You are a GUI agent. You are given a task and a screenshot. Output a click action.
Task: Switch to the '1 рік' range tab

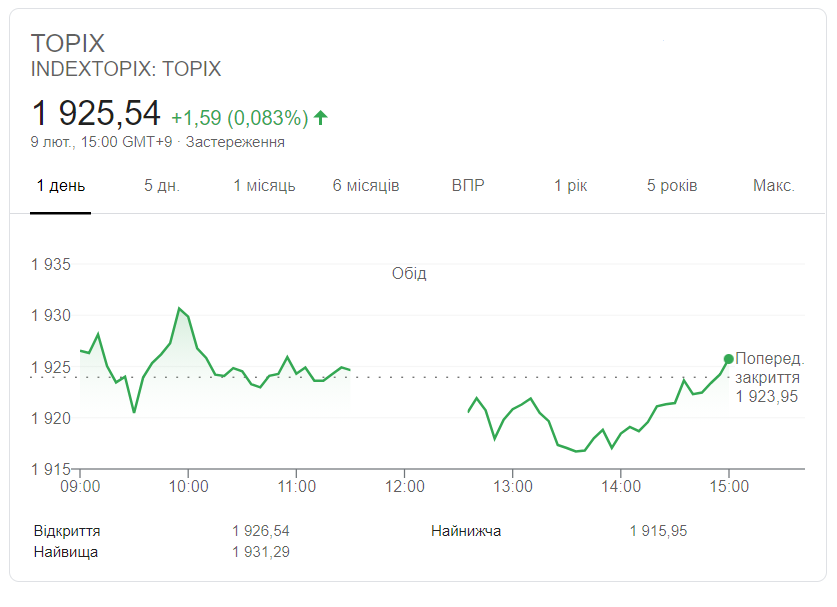[570, 186]
